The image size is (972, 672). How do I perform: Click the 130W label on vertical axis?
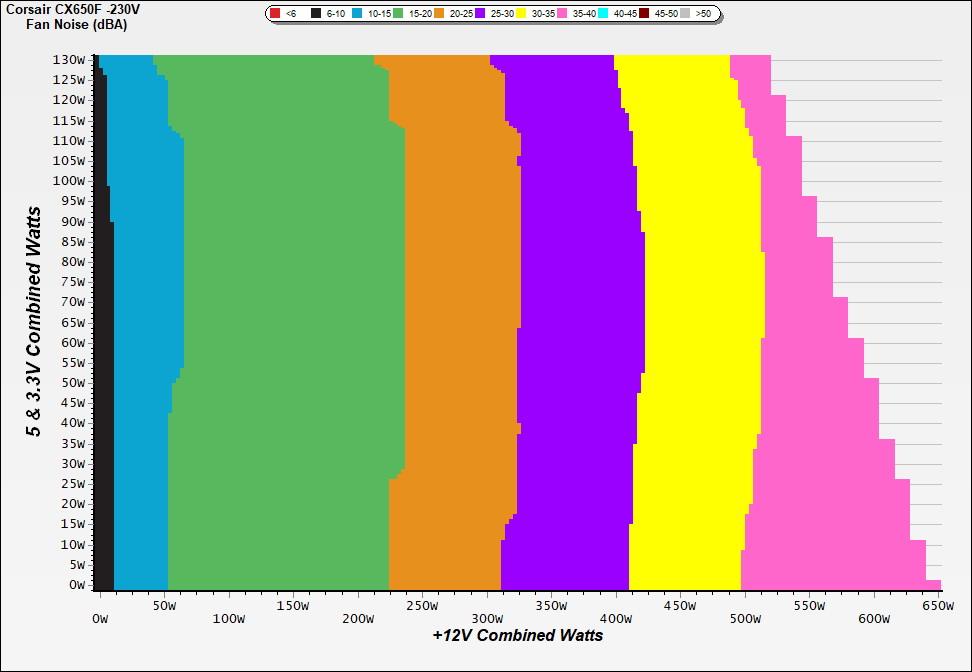70,59
